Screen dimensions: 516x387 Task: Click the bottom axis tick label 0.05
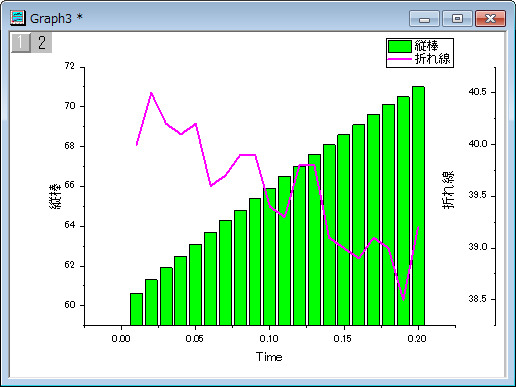pyautogui.click(x=195, y=339)
